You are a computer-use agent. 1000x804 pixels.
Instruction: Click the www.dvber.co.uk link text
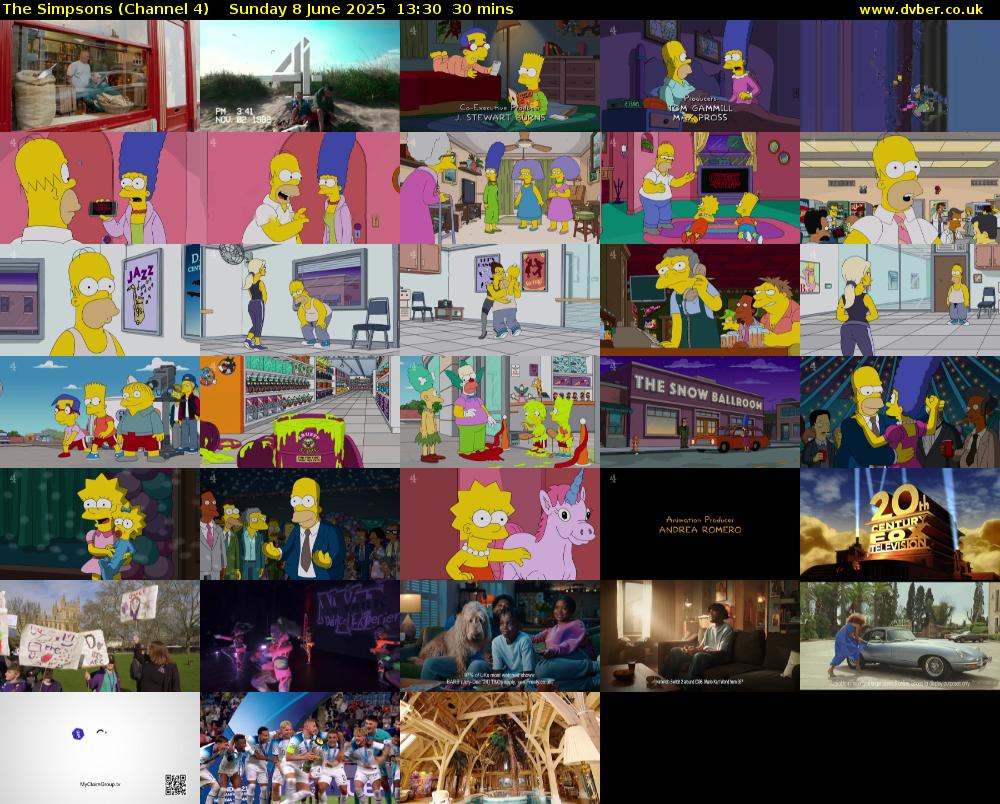tap(921, 9)
